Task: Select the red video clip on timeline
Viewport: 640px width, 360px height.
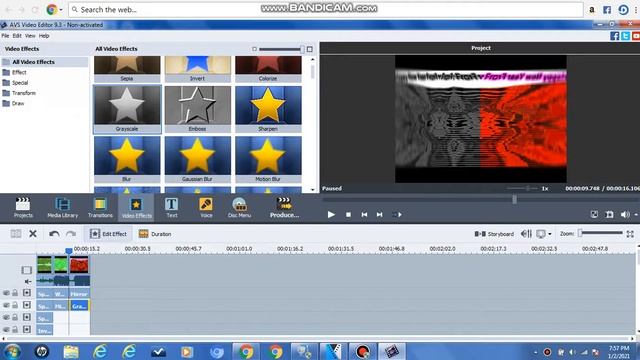Action: point(79,265)
